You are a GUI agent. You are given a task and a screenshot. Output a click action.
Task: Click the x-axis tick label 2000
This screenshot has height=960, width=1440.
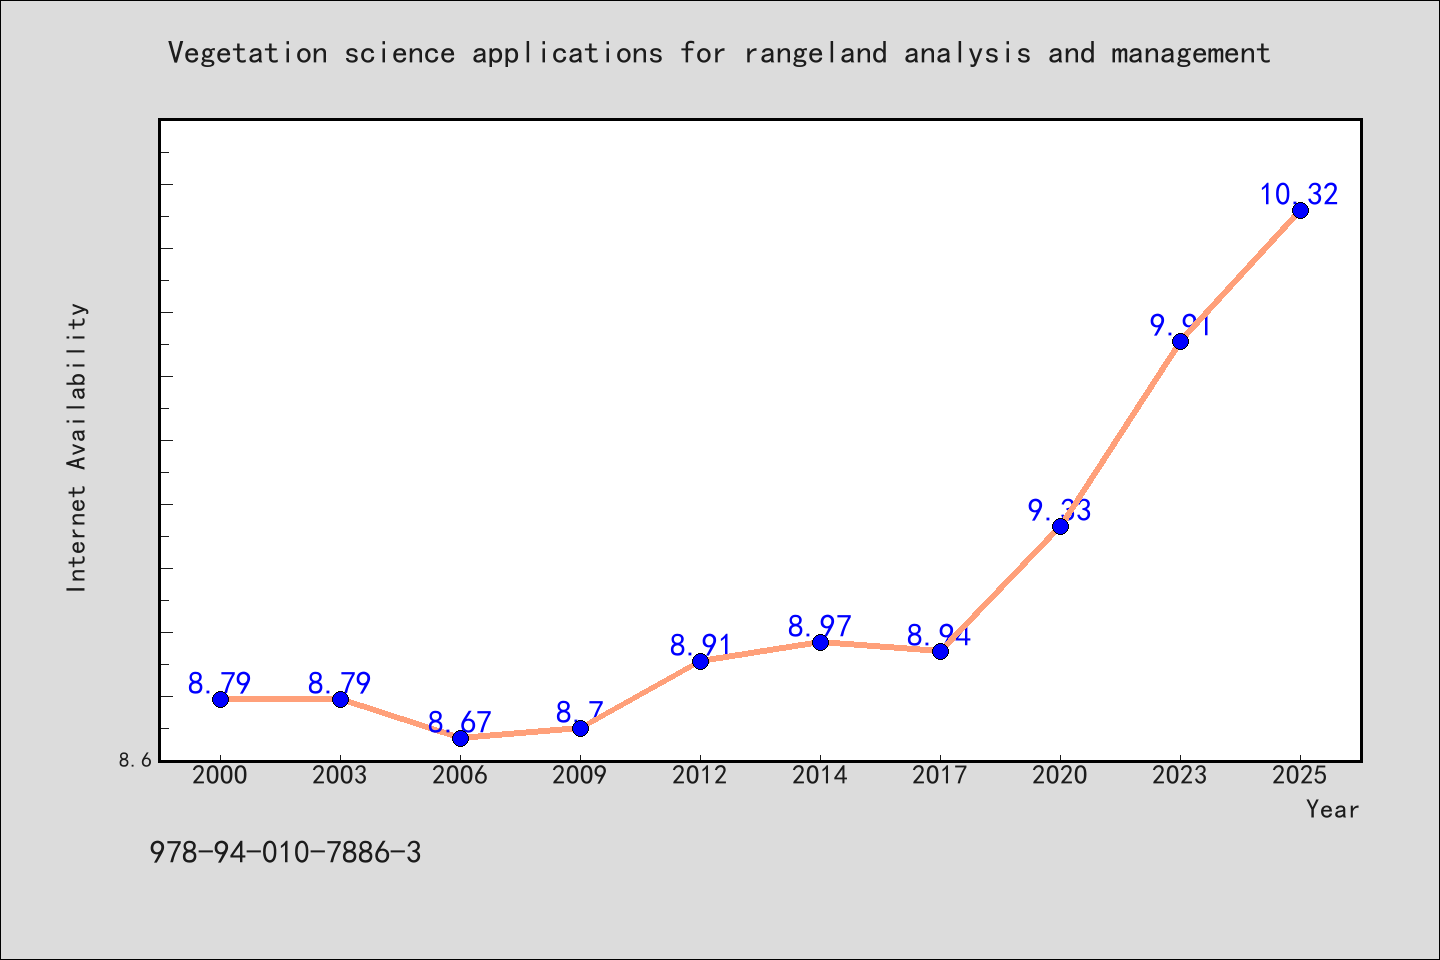pyautogui.click(x=220, y=776)
